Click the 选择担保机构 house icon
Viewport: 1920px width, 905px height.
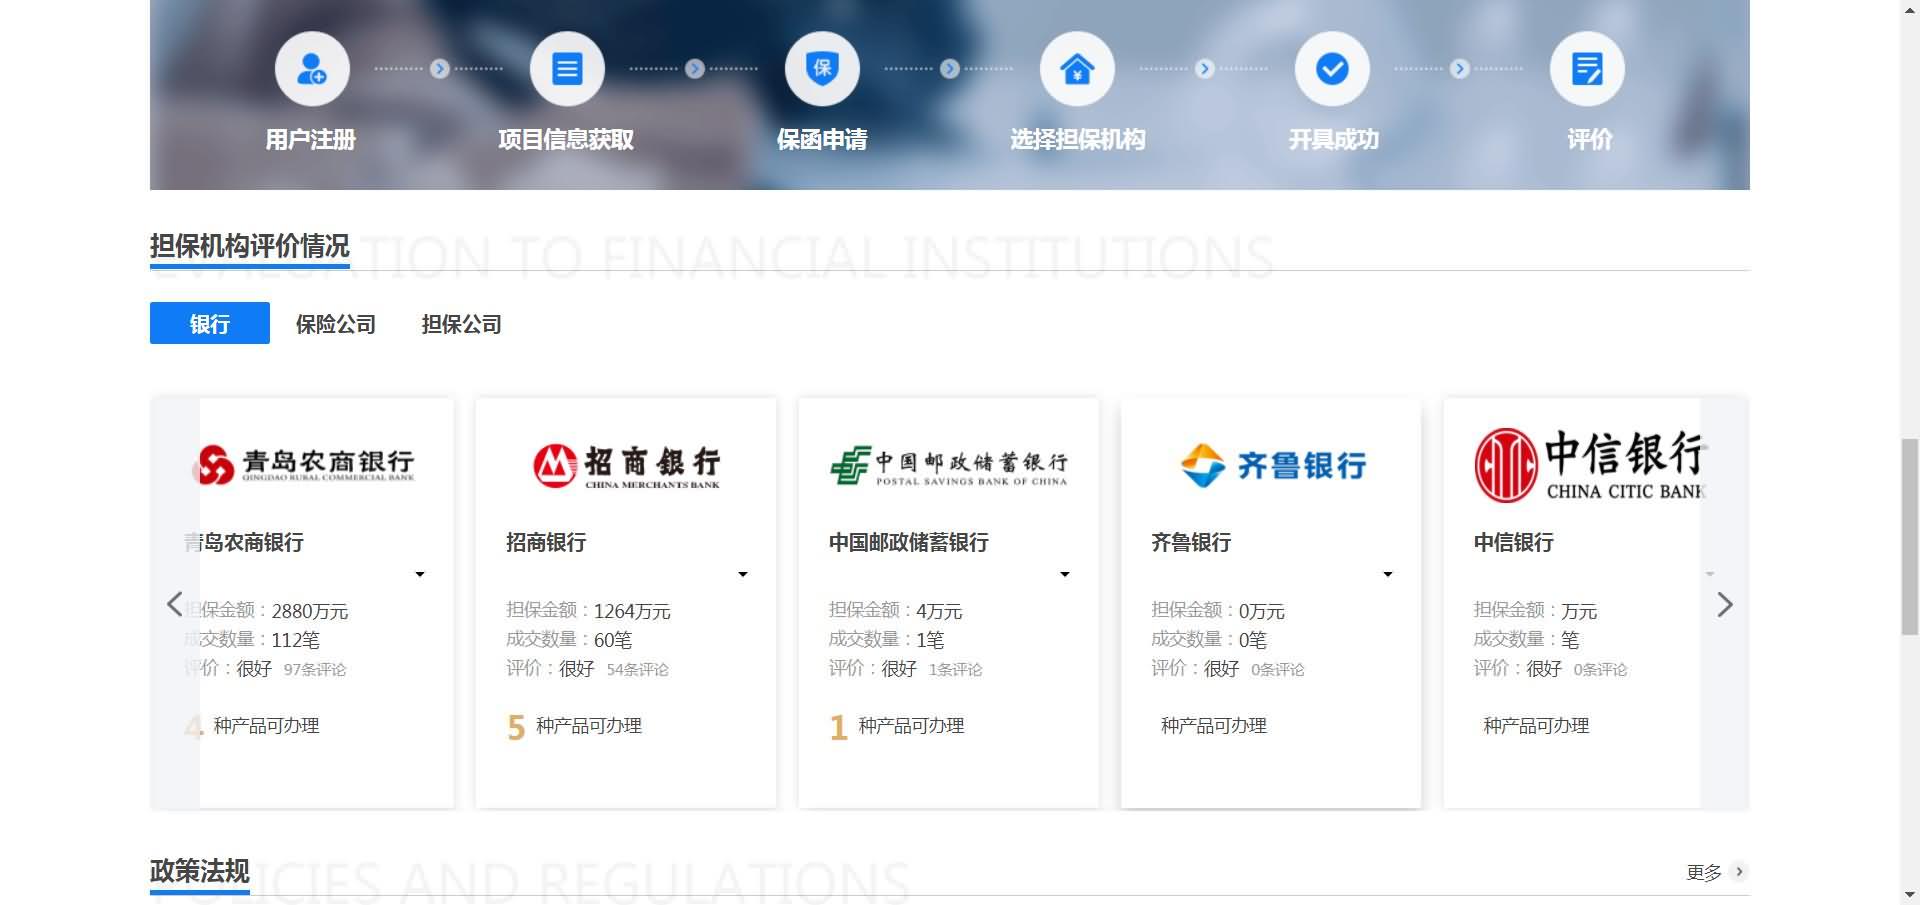pos(1077,69)
